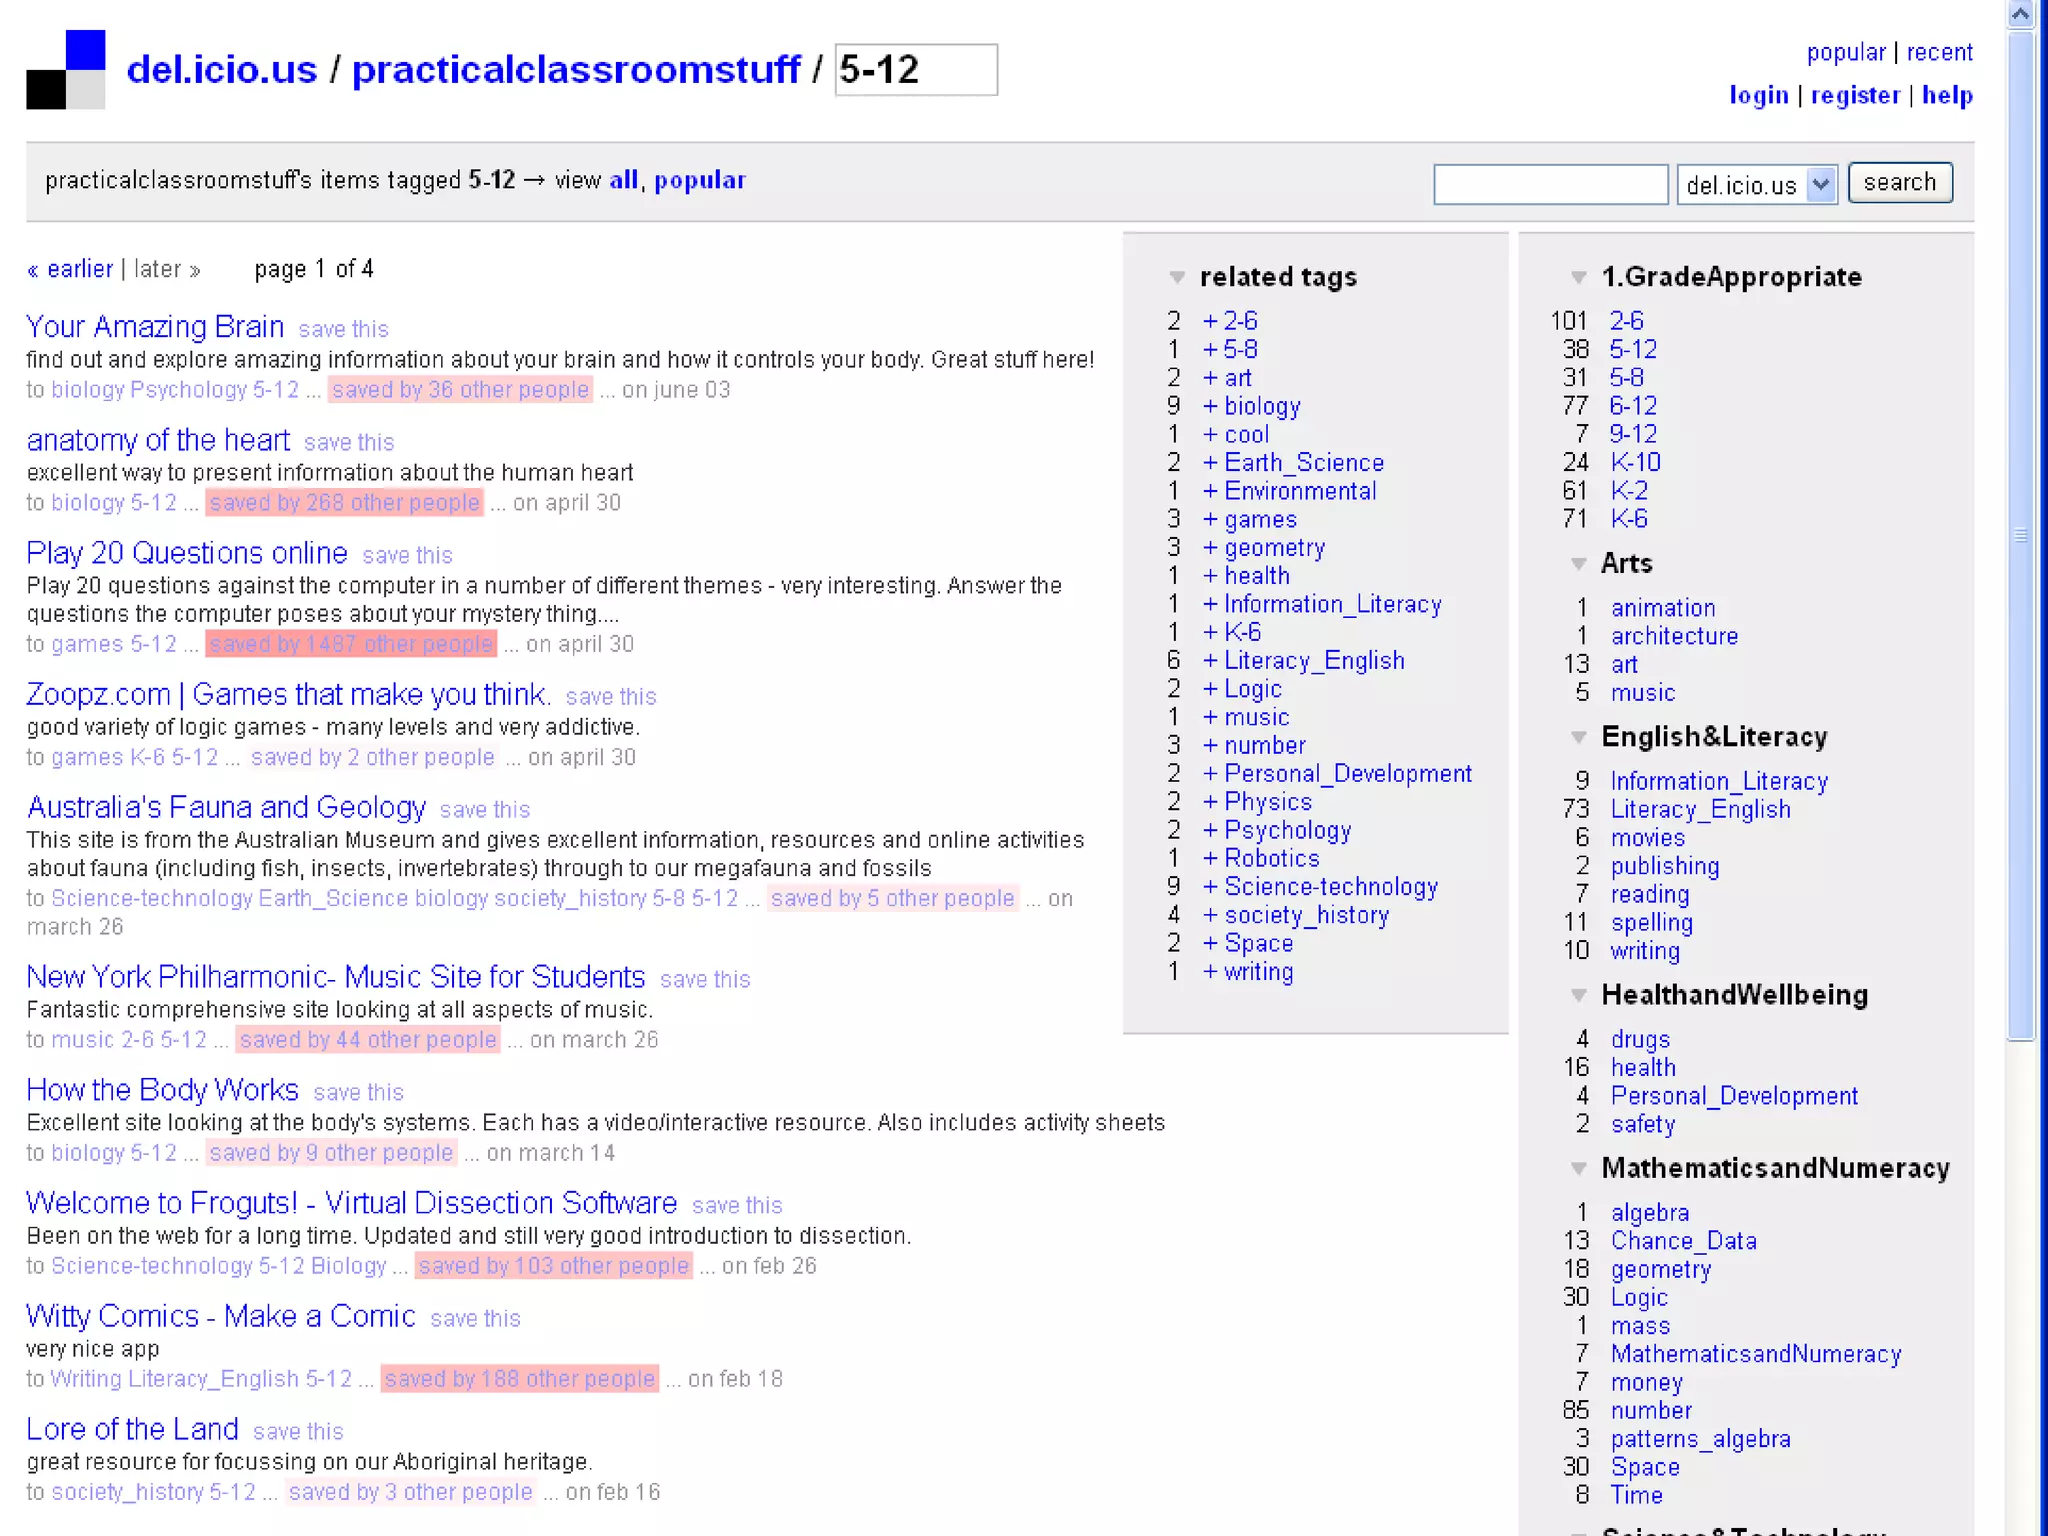
Task: Open How the Body Works bookmark
Action: click(162, 1090)
